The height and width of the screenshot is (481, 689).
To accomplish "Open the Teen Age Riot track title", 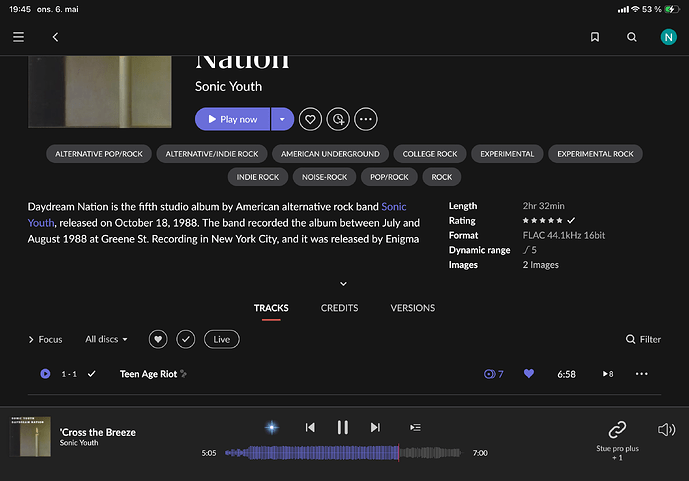I will coord(148,374).
